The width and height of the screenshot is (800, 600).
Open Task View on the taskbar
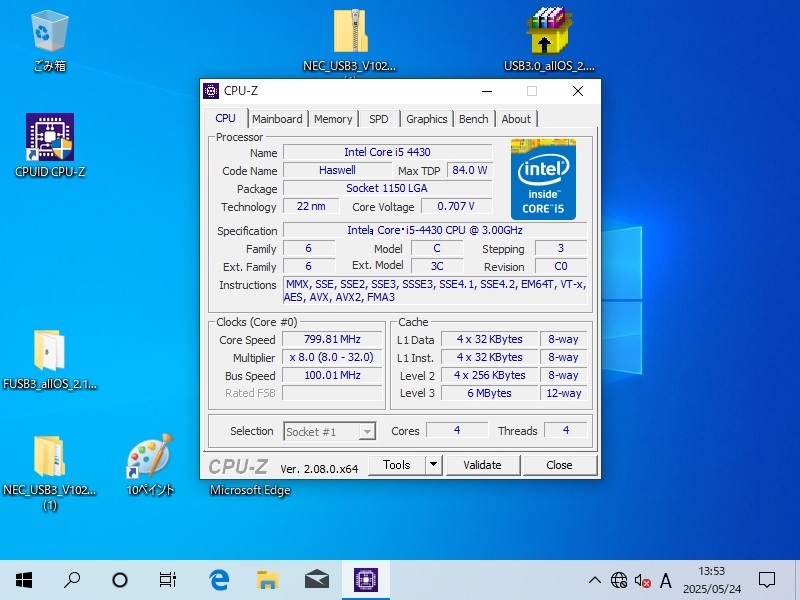click(167, 580)
